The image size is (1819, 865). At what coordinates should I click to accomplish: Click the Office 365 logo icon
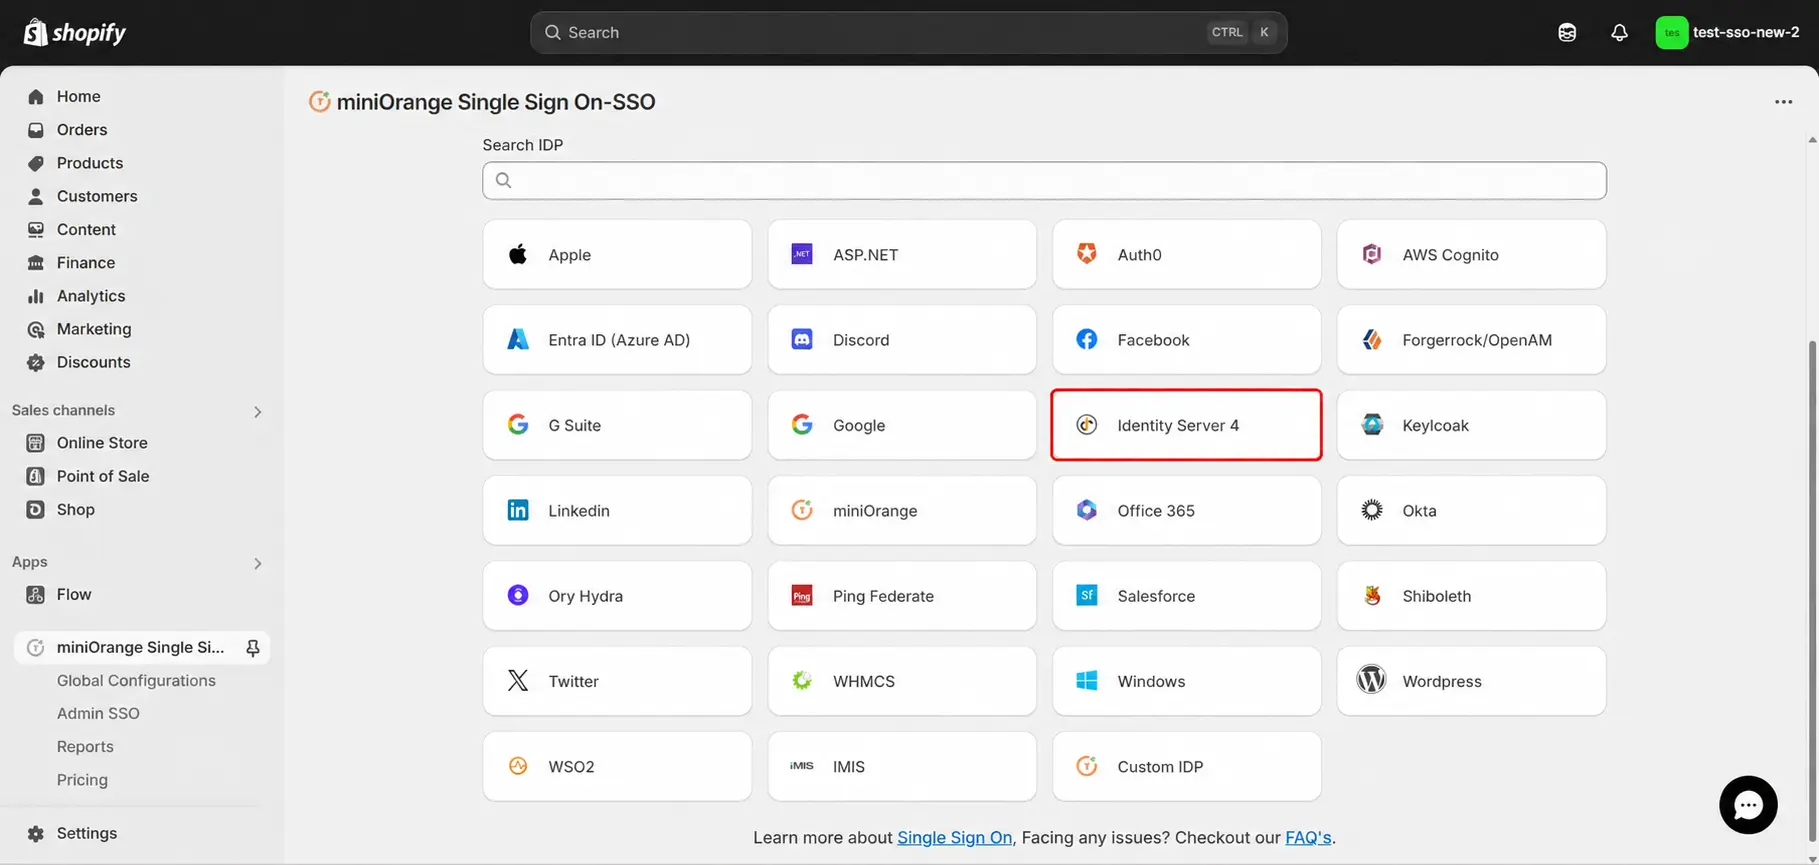1087,510
